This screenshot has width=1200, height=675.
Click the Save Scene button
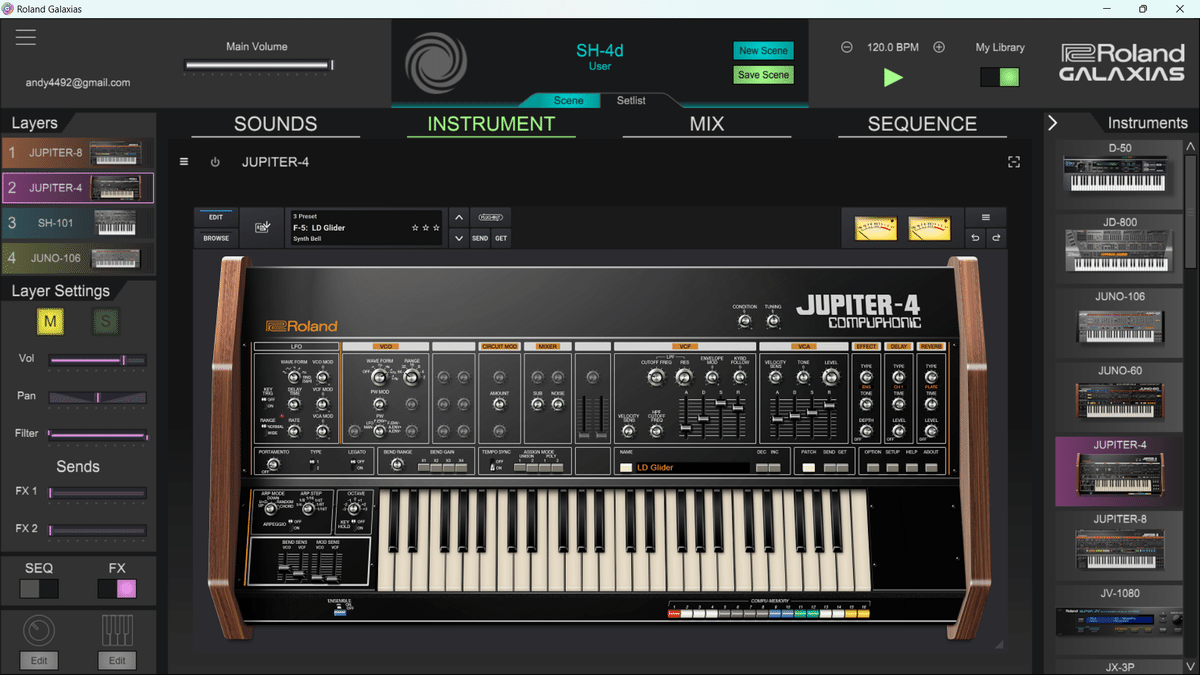click(x=763, y=75)
